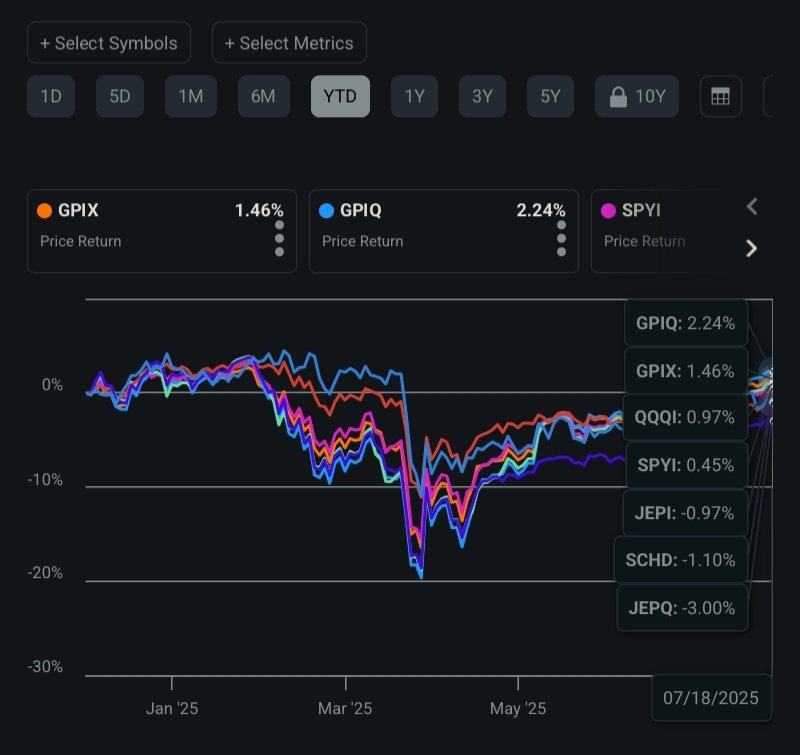The width and height of the screenshot is (800, 755).
Task: Click the -30% y-axis label
Action: click(x=45, y=667)
